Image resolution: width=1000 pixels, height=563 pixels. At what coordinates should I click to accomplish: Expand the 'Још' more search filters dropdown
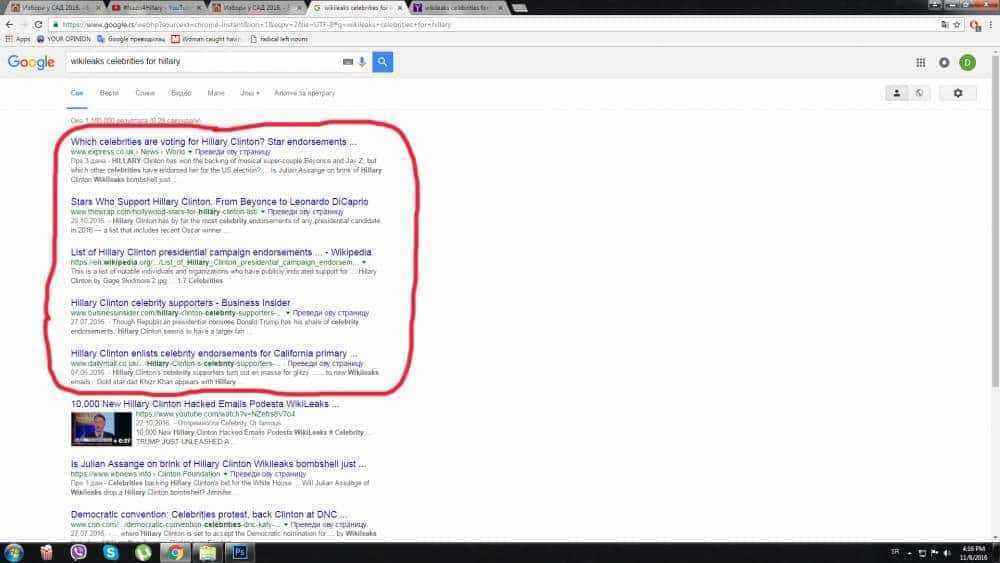pos(249,93)
